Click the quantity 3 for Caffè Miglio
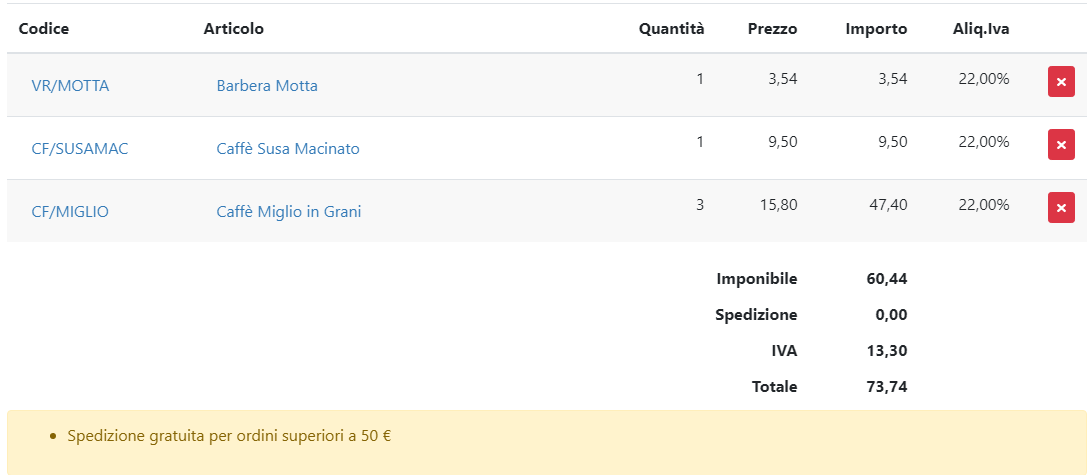Image resolution: width=1088 pixels, height=475 pixels. point(700,205)
